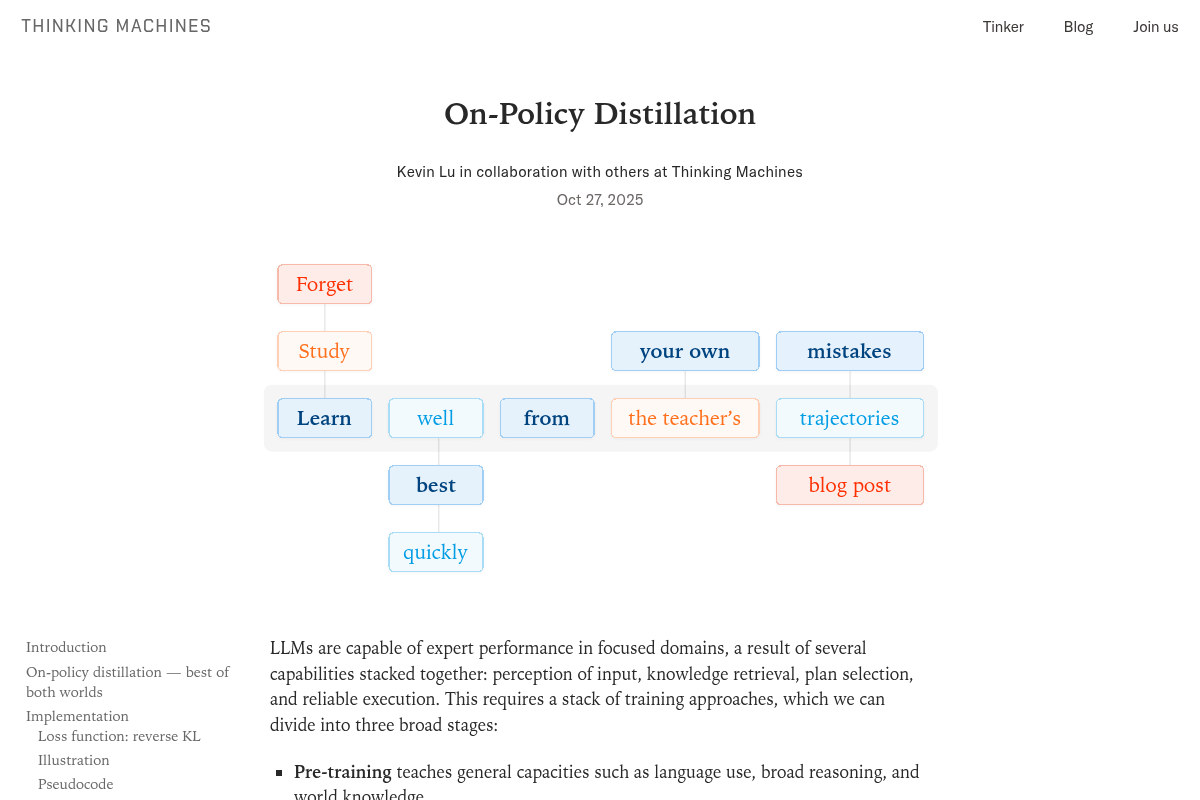Open the Blog page
Image resolution: width=1200 pixels, height=800 pixels.
(1078, 27)
